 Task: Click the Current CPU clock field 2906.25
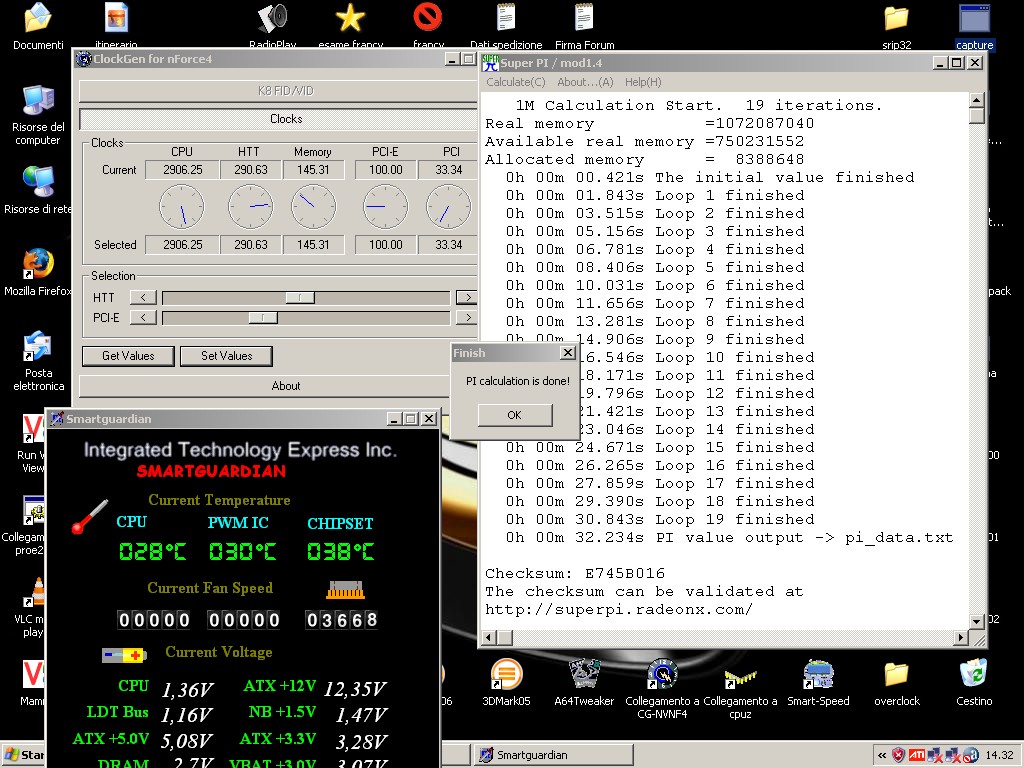[182, 170]
